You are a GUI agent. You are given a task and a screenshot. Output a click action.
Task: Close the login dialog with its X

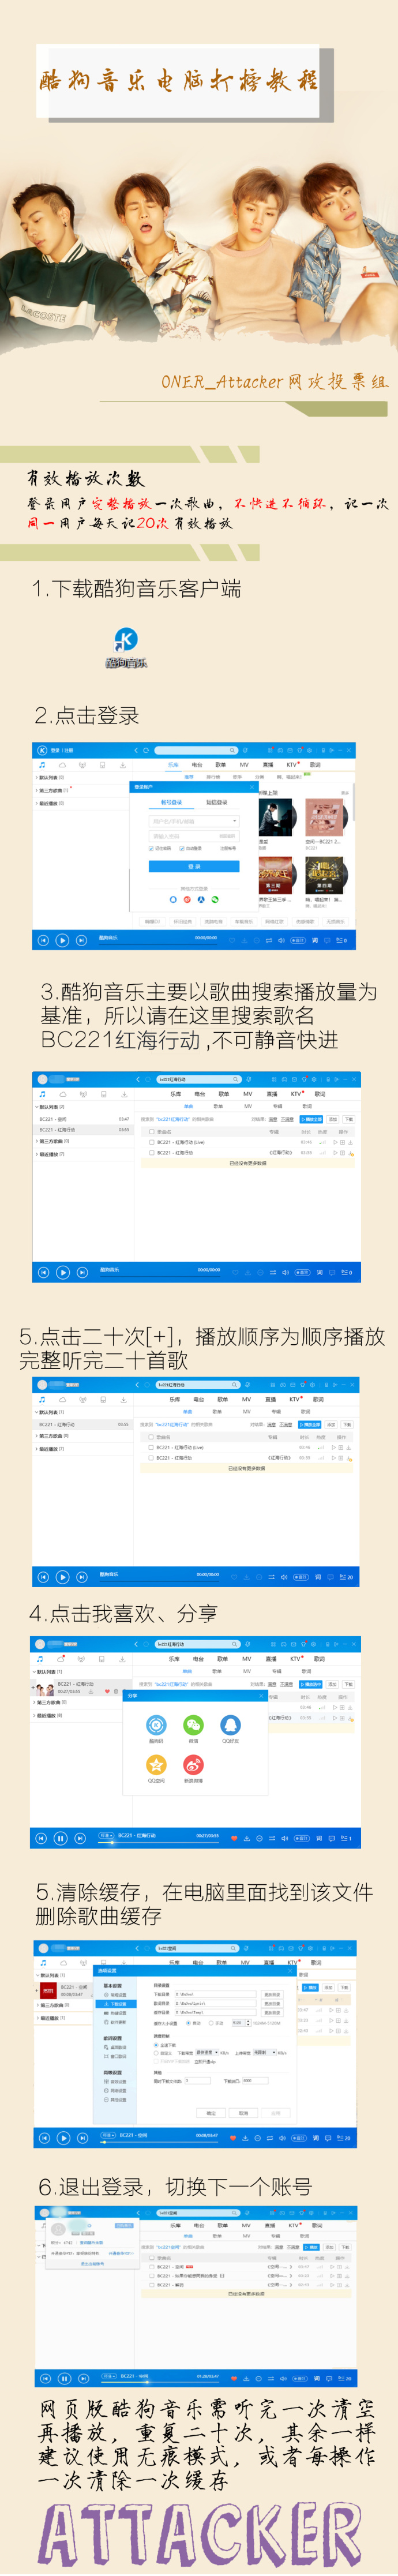[x=252, y=787]
